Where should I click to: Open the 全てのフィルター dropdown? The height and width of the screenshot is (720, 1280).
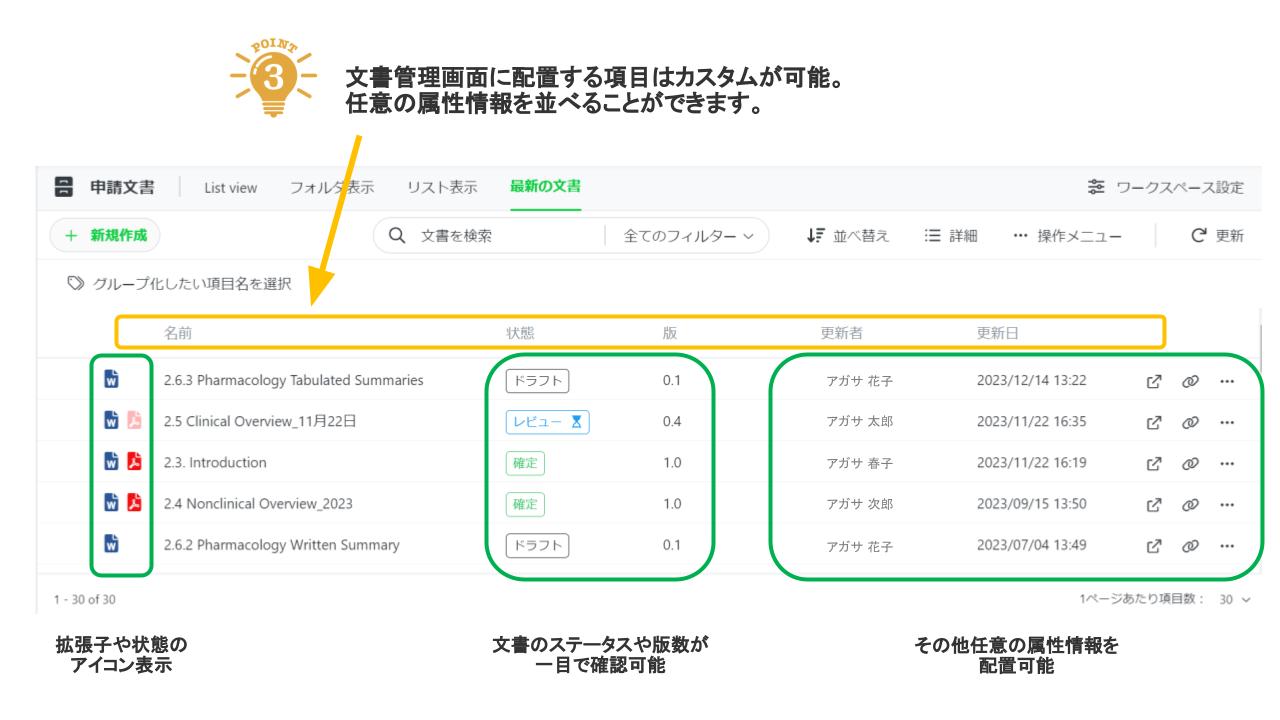click(x=689, y=236)
